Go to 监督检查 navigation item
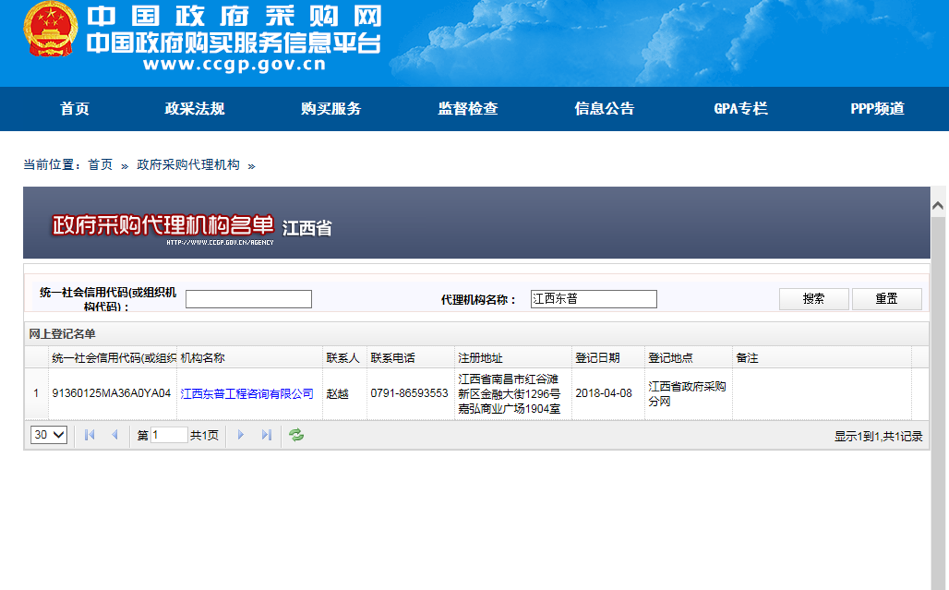The image size is (949, 590). (x=467, y=109)
